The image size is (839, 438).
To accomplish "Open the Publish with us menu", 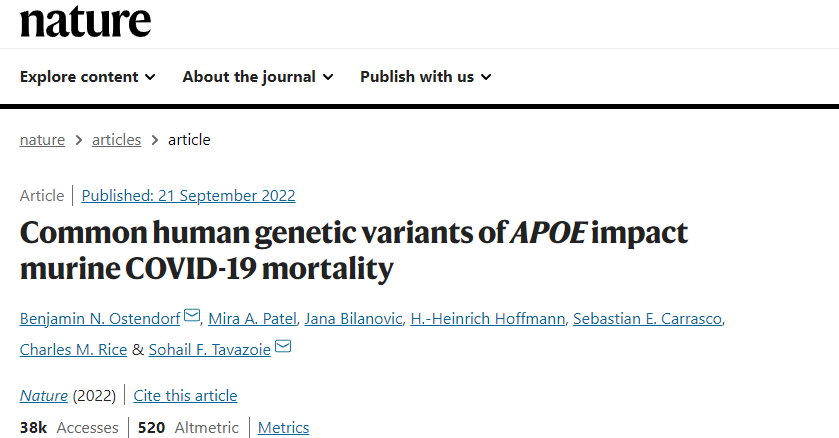I will pos(425,77).
